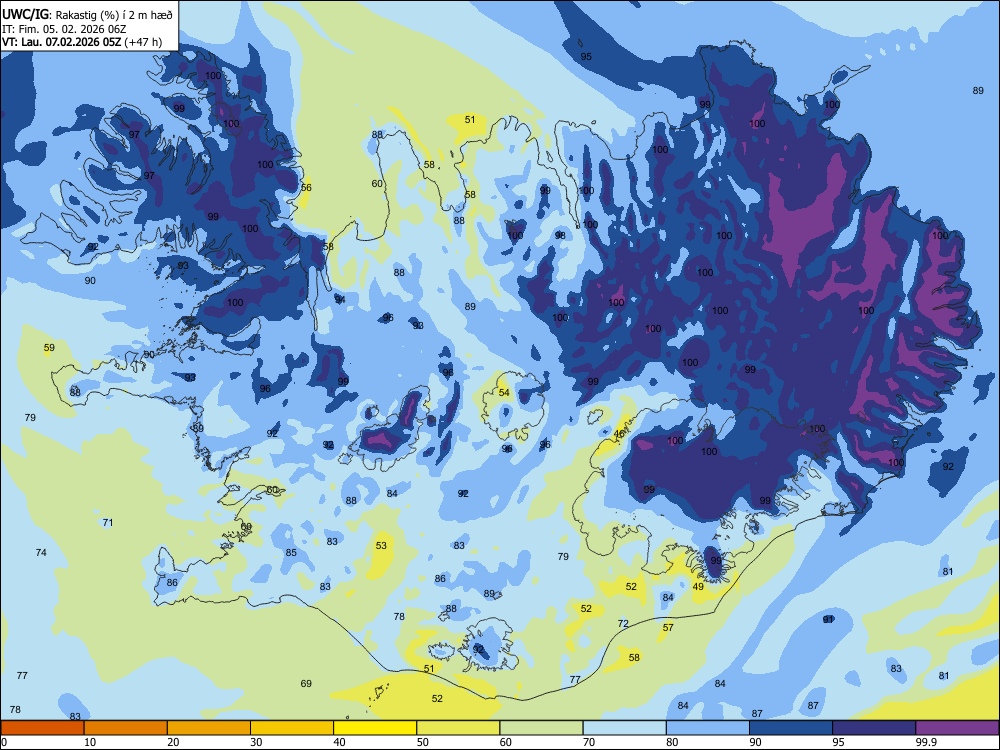
Task: Click the 20–30 legend color swatch
Action: coord(209,728)
